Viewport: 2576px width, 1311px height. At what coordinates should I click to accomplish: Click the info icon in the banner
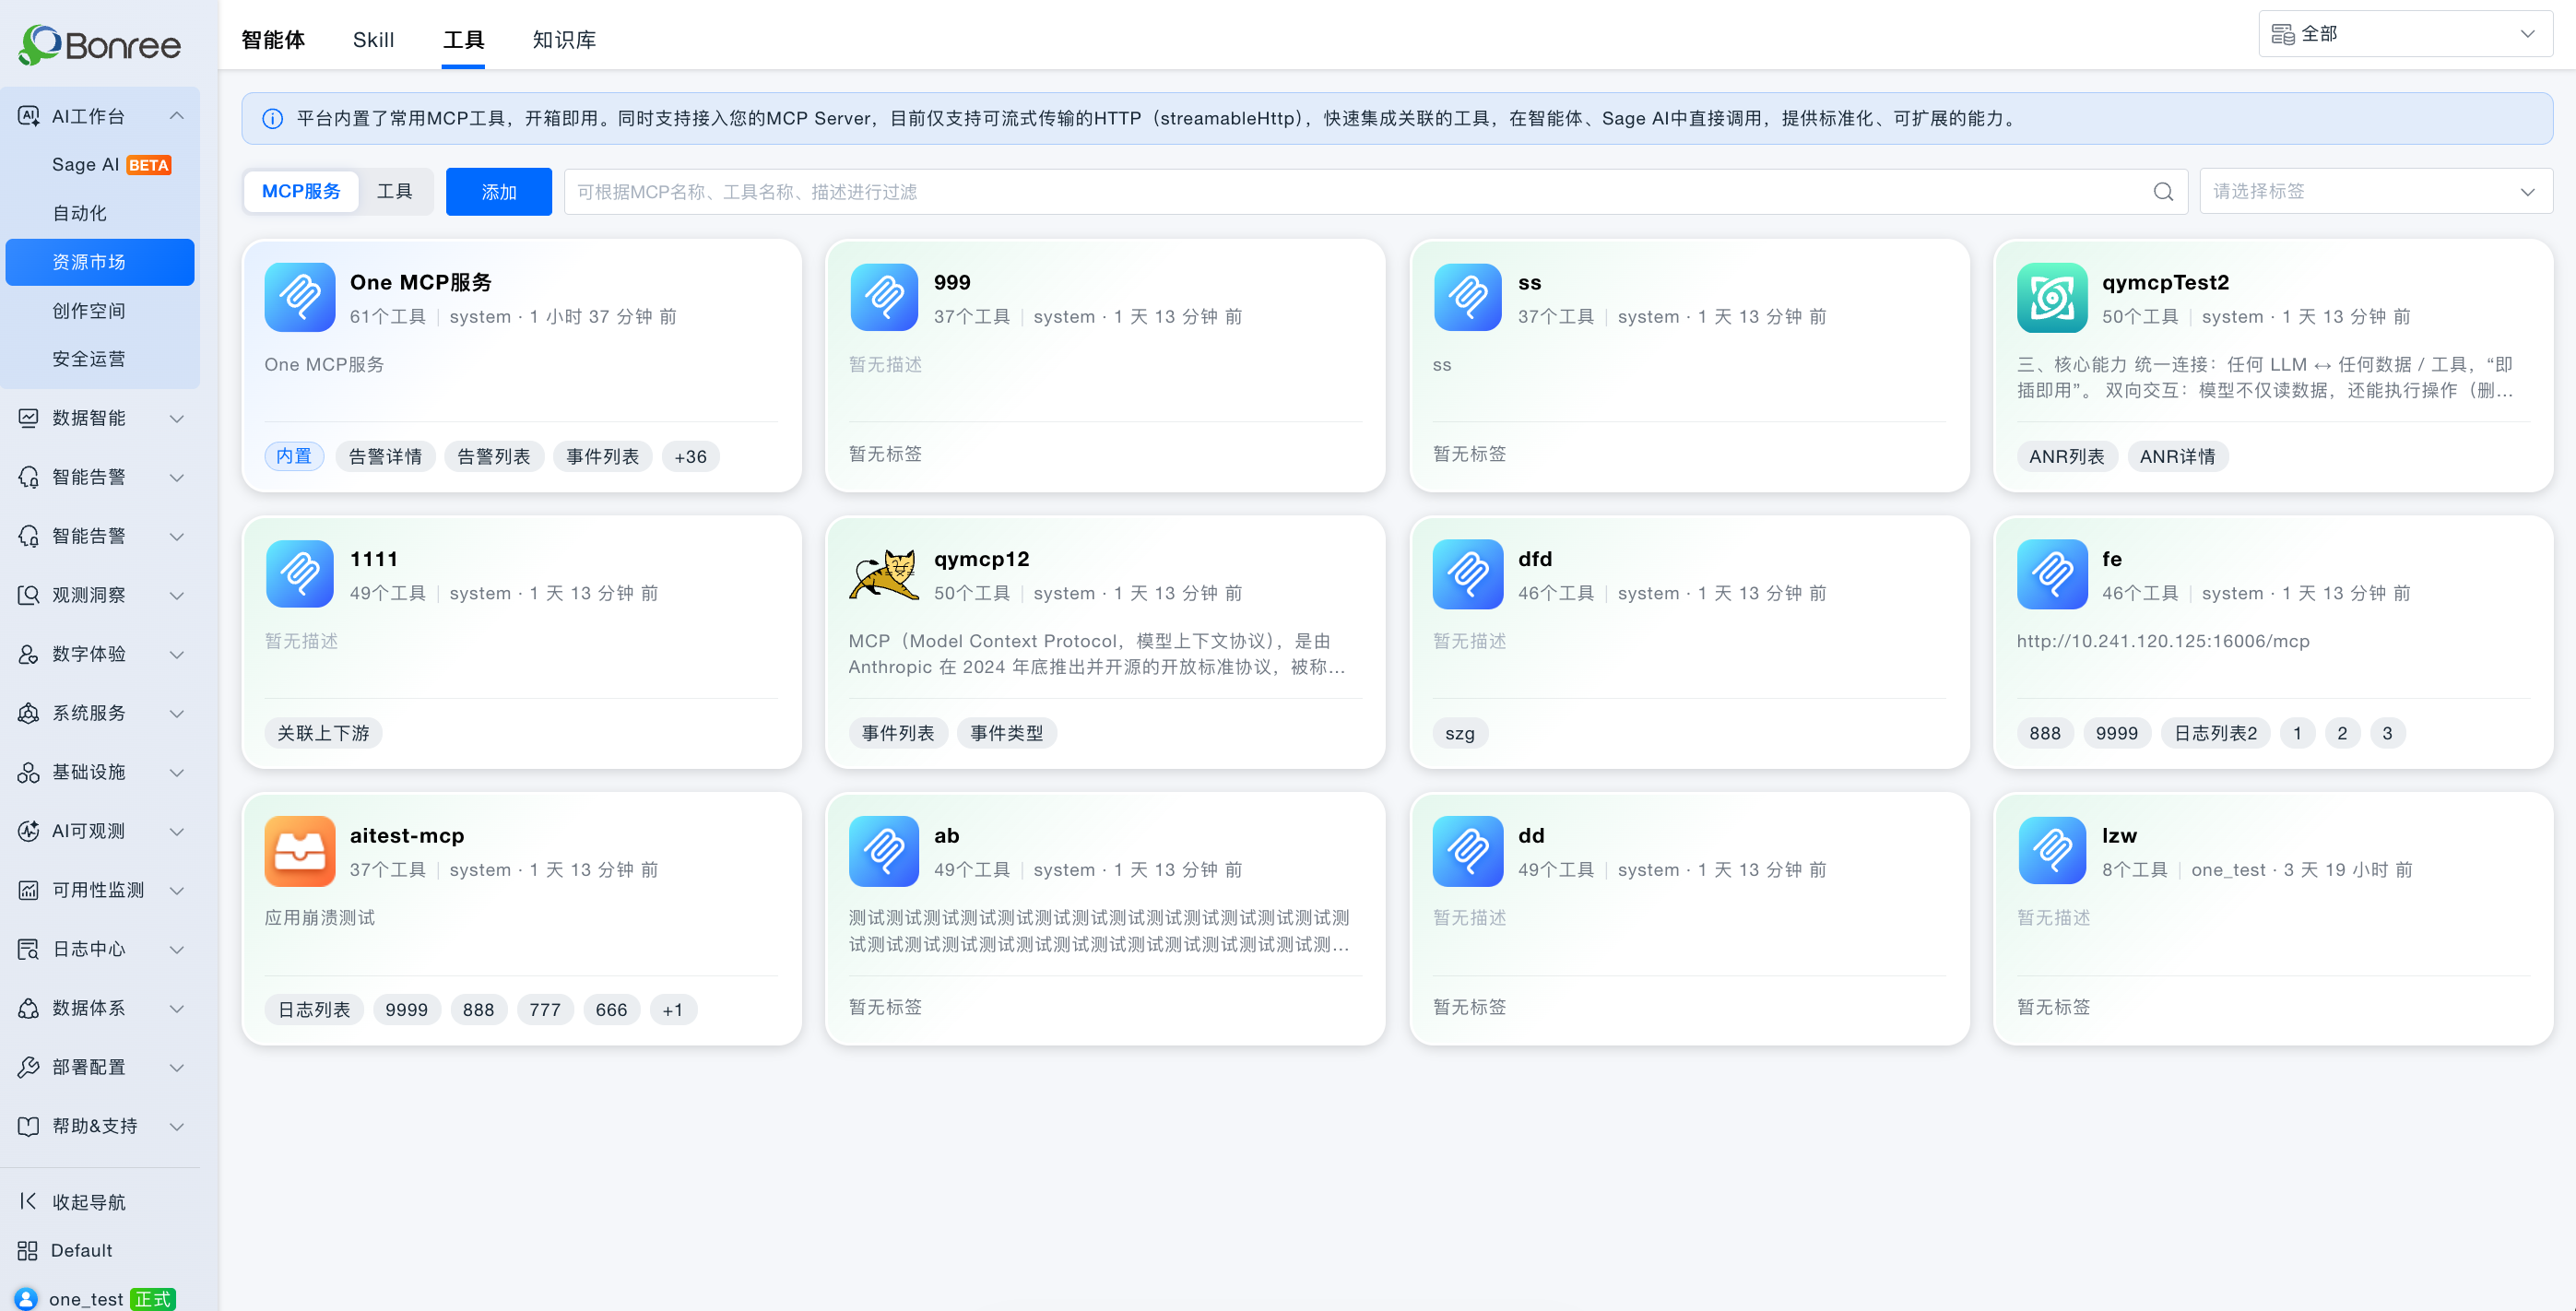coord(272,119)
